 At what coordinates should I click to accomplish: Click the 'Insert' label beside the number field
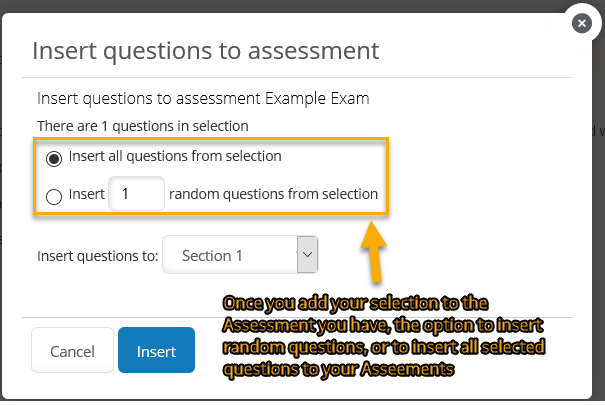[87, 194]
